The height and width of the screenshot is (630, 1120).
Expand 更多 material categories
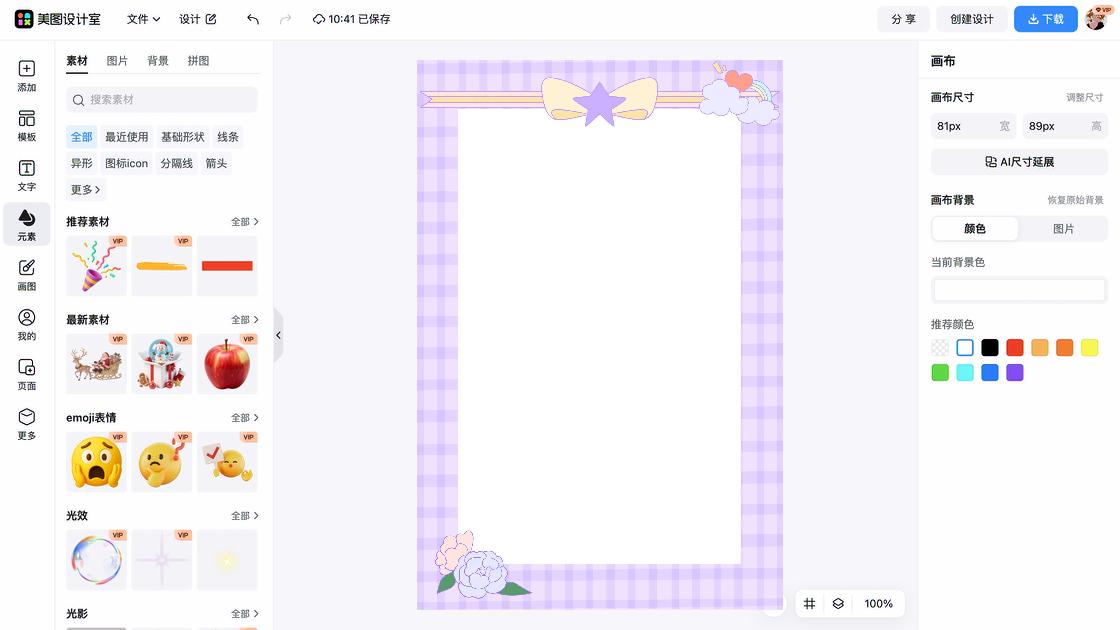click(x=86, y=189)
